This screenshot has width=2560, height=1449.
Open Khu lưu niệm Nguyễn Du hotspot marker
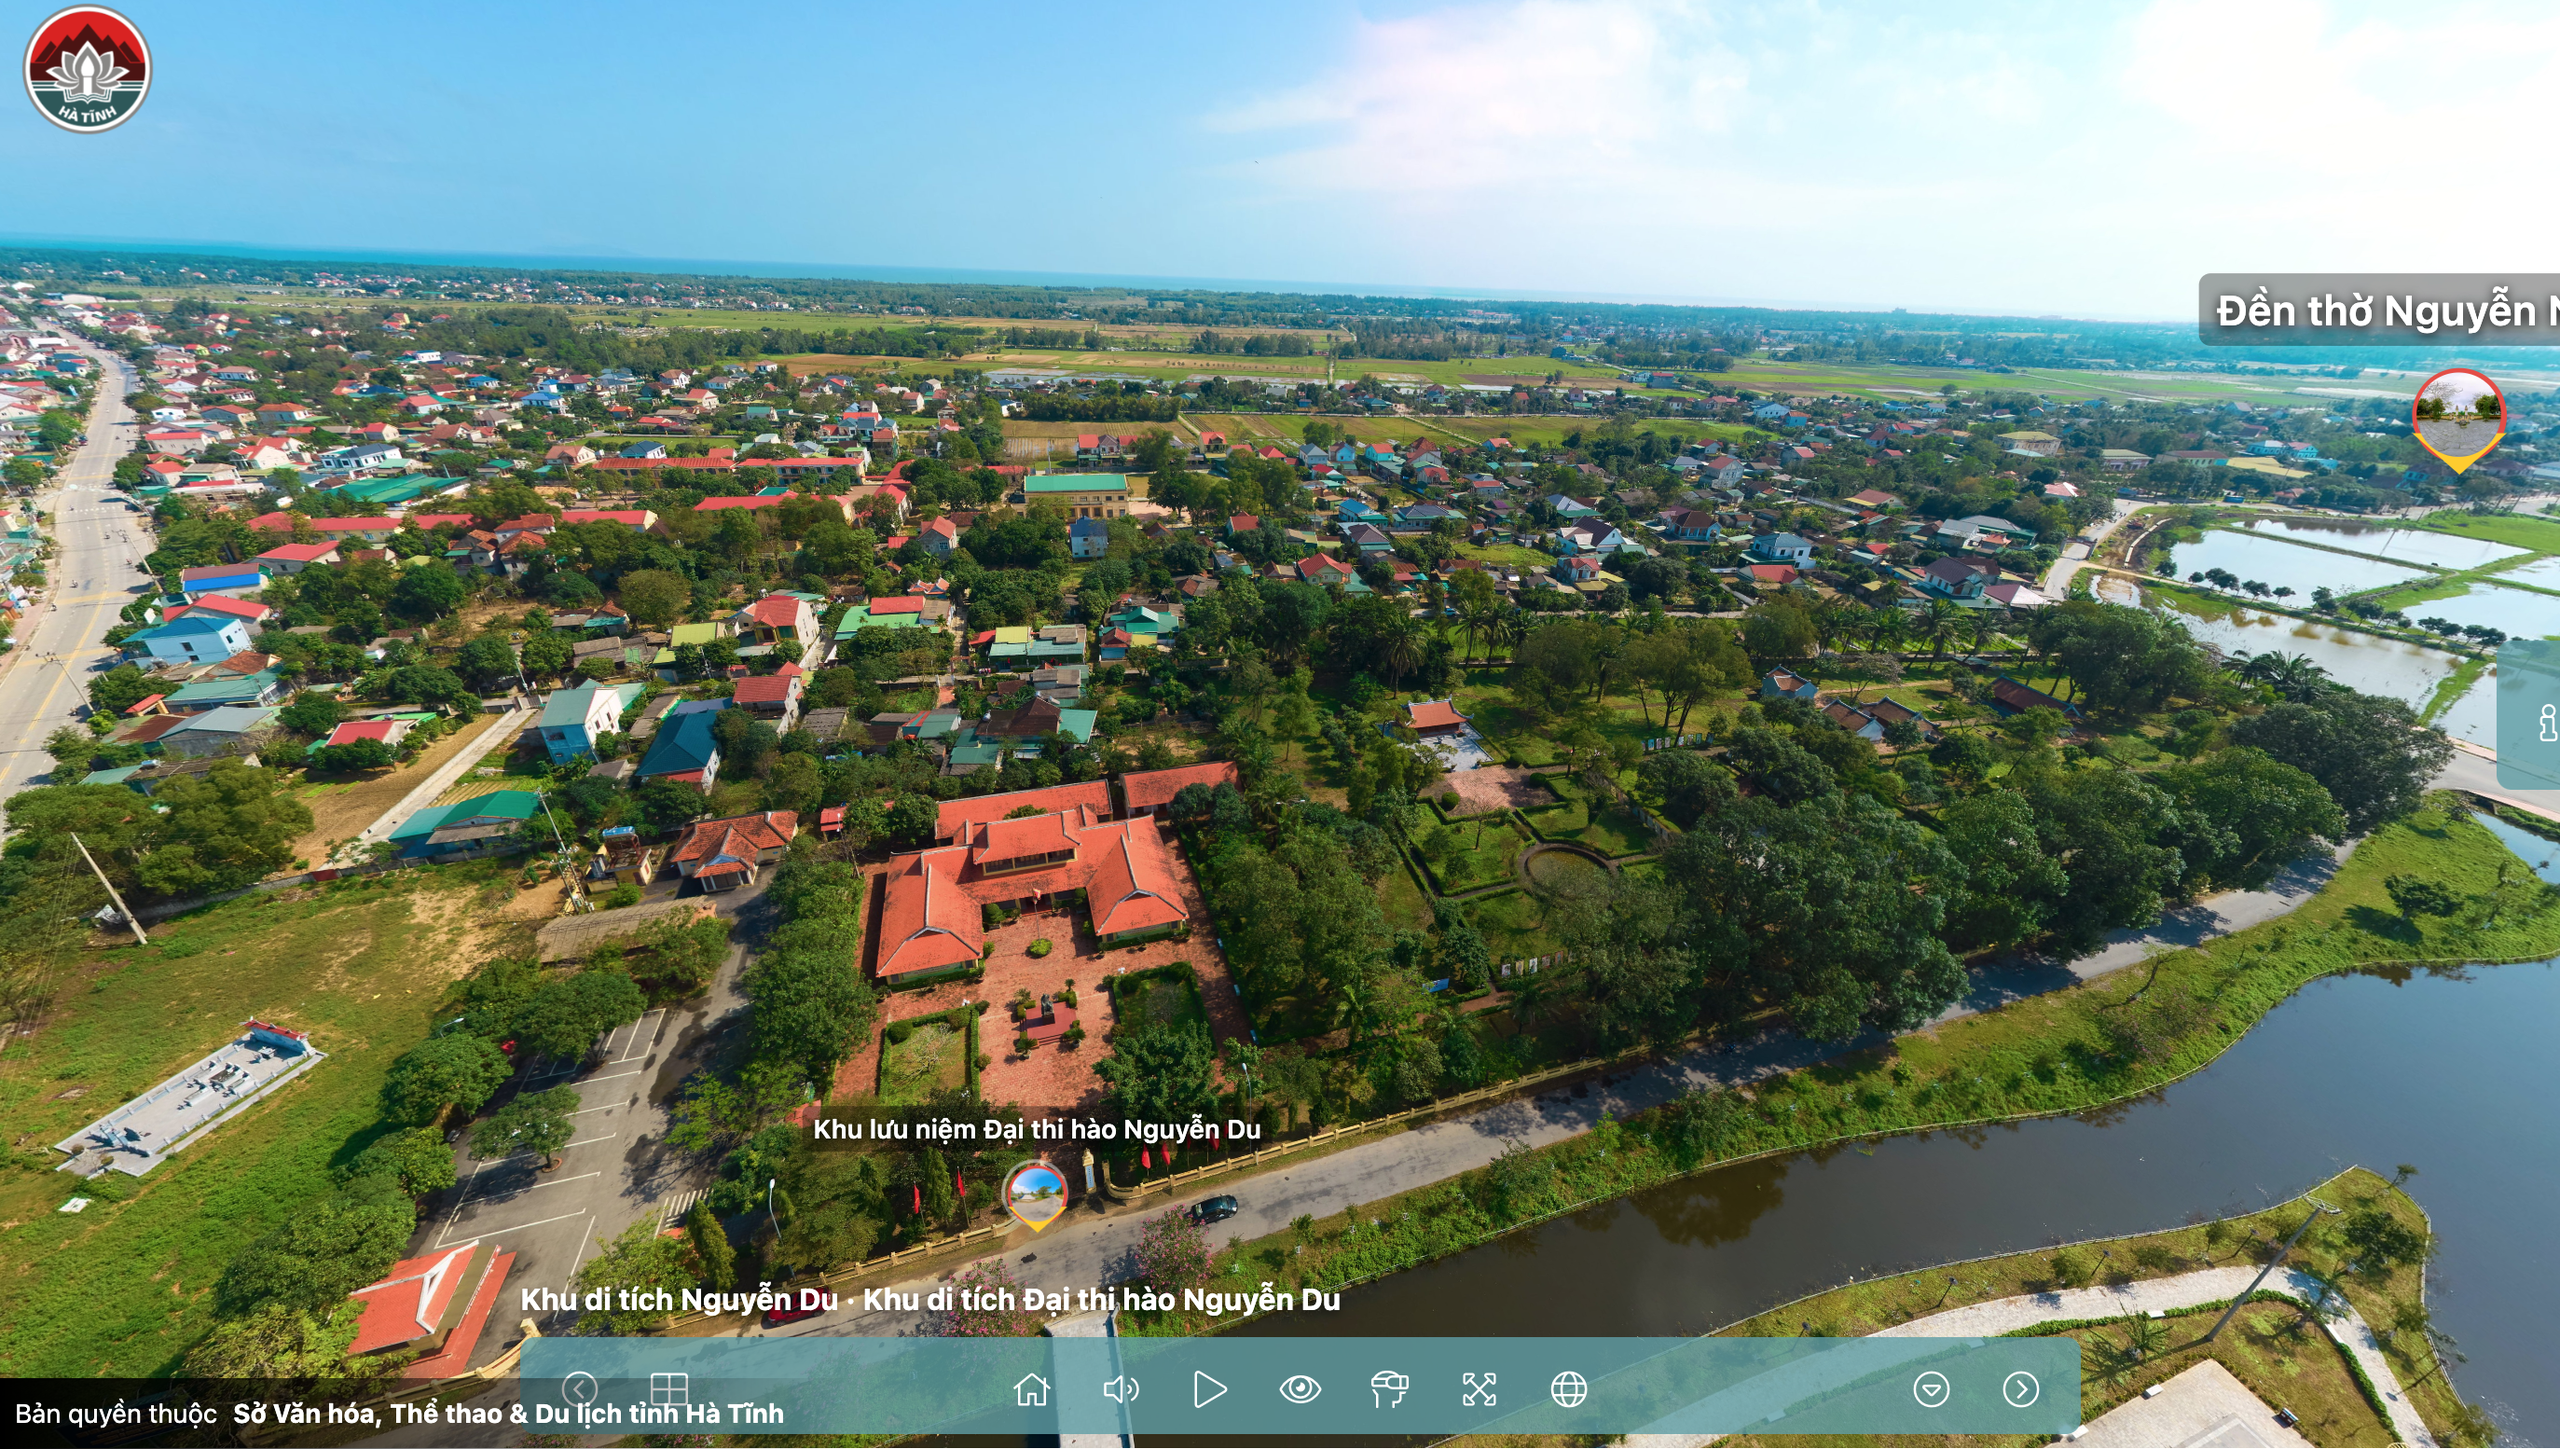point(1036,1193)
